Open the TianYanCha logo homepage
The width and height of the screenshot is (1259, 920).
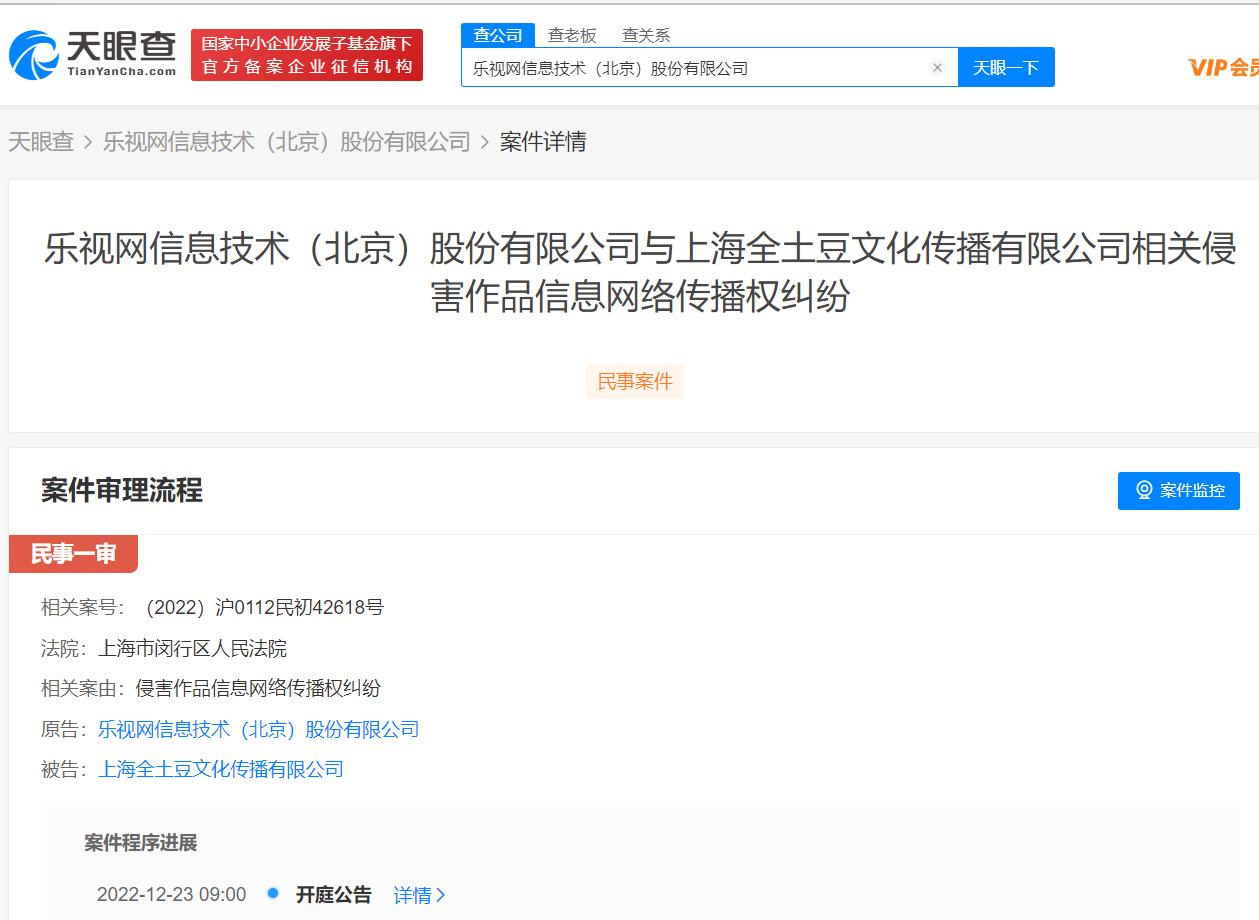92,53
